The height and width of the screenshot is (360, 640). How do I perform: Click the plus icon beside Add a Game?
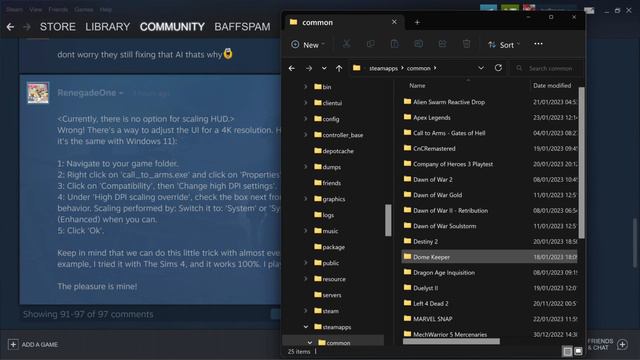click(13, 344)
